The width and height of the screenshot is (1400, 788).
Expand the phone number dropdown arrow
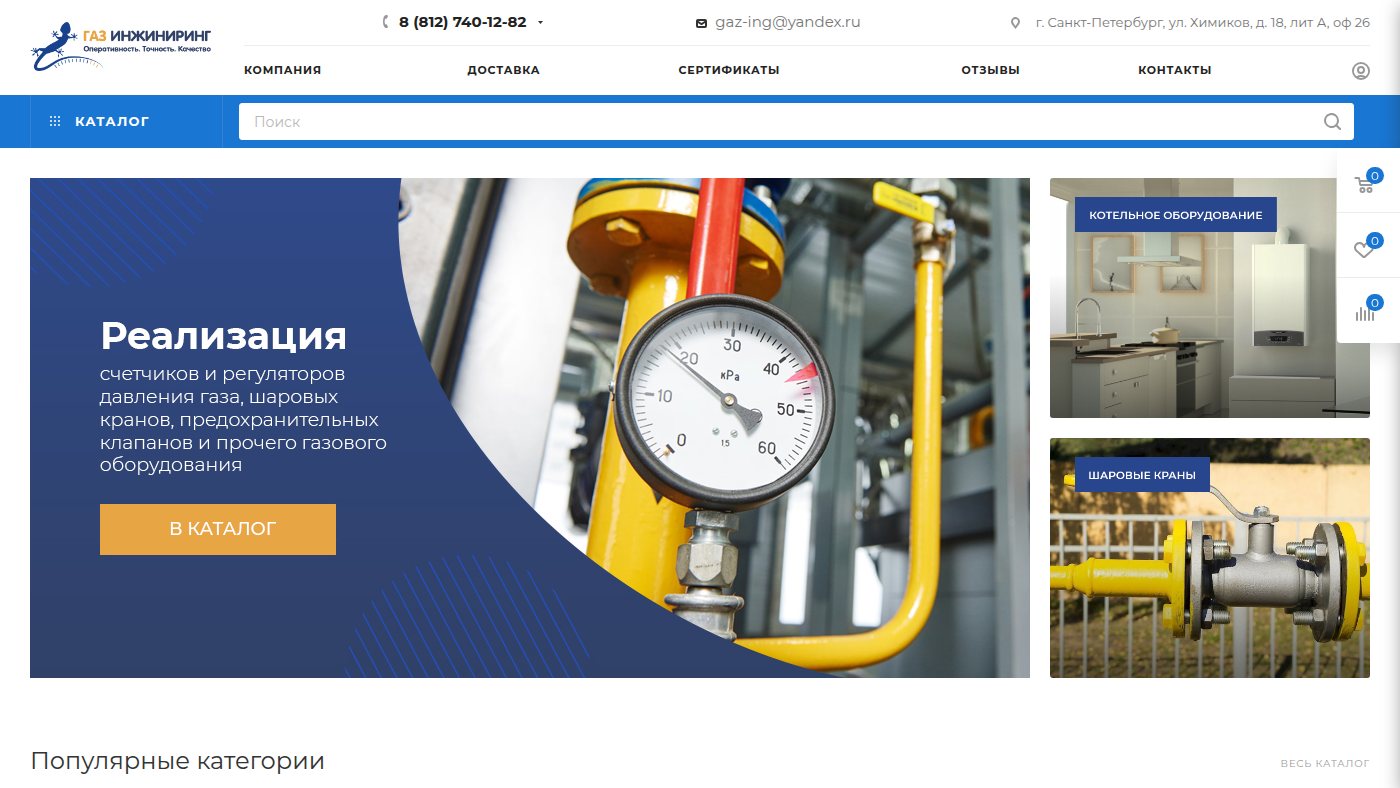coord(540,22)
